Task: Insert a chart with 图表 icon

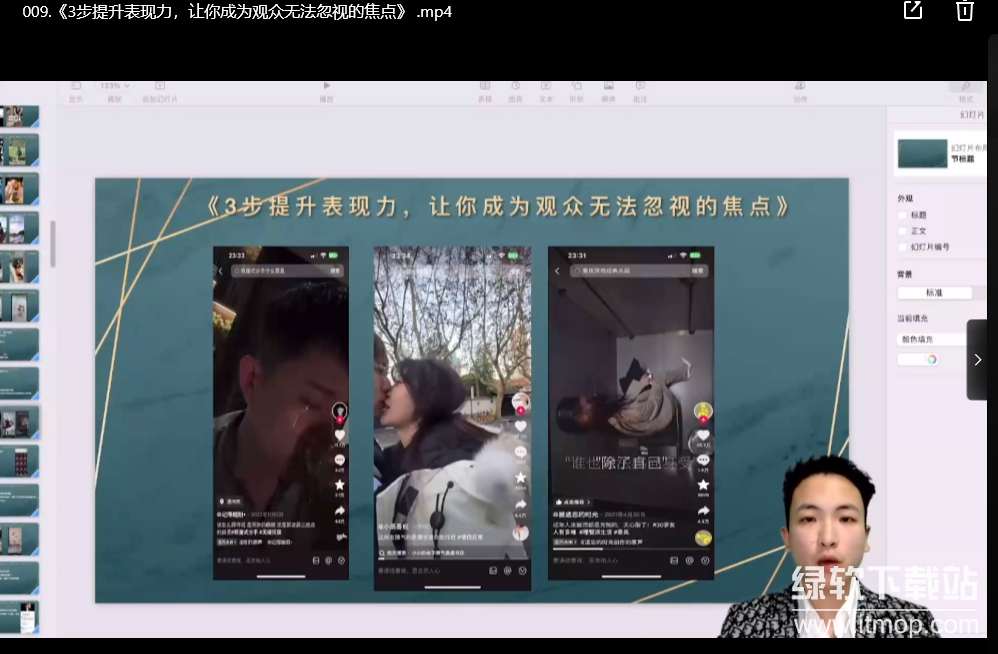Action: coord(516,86)
